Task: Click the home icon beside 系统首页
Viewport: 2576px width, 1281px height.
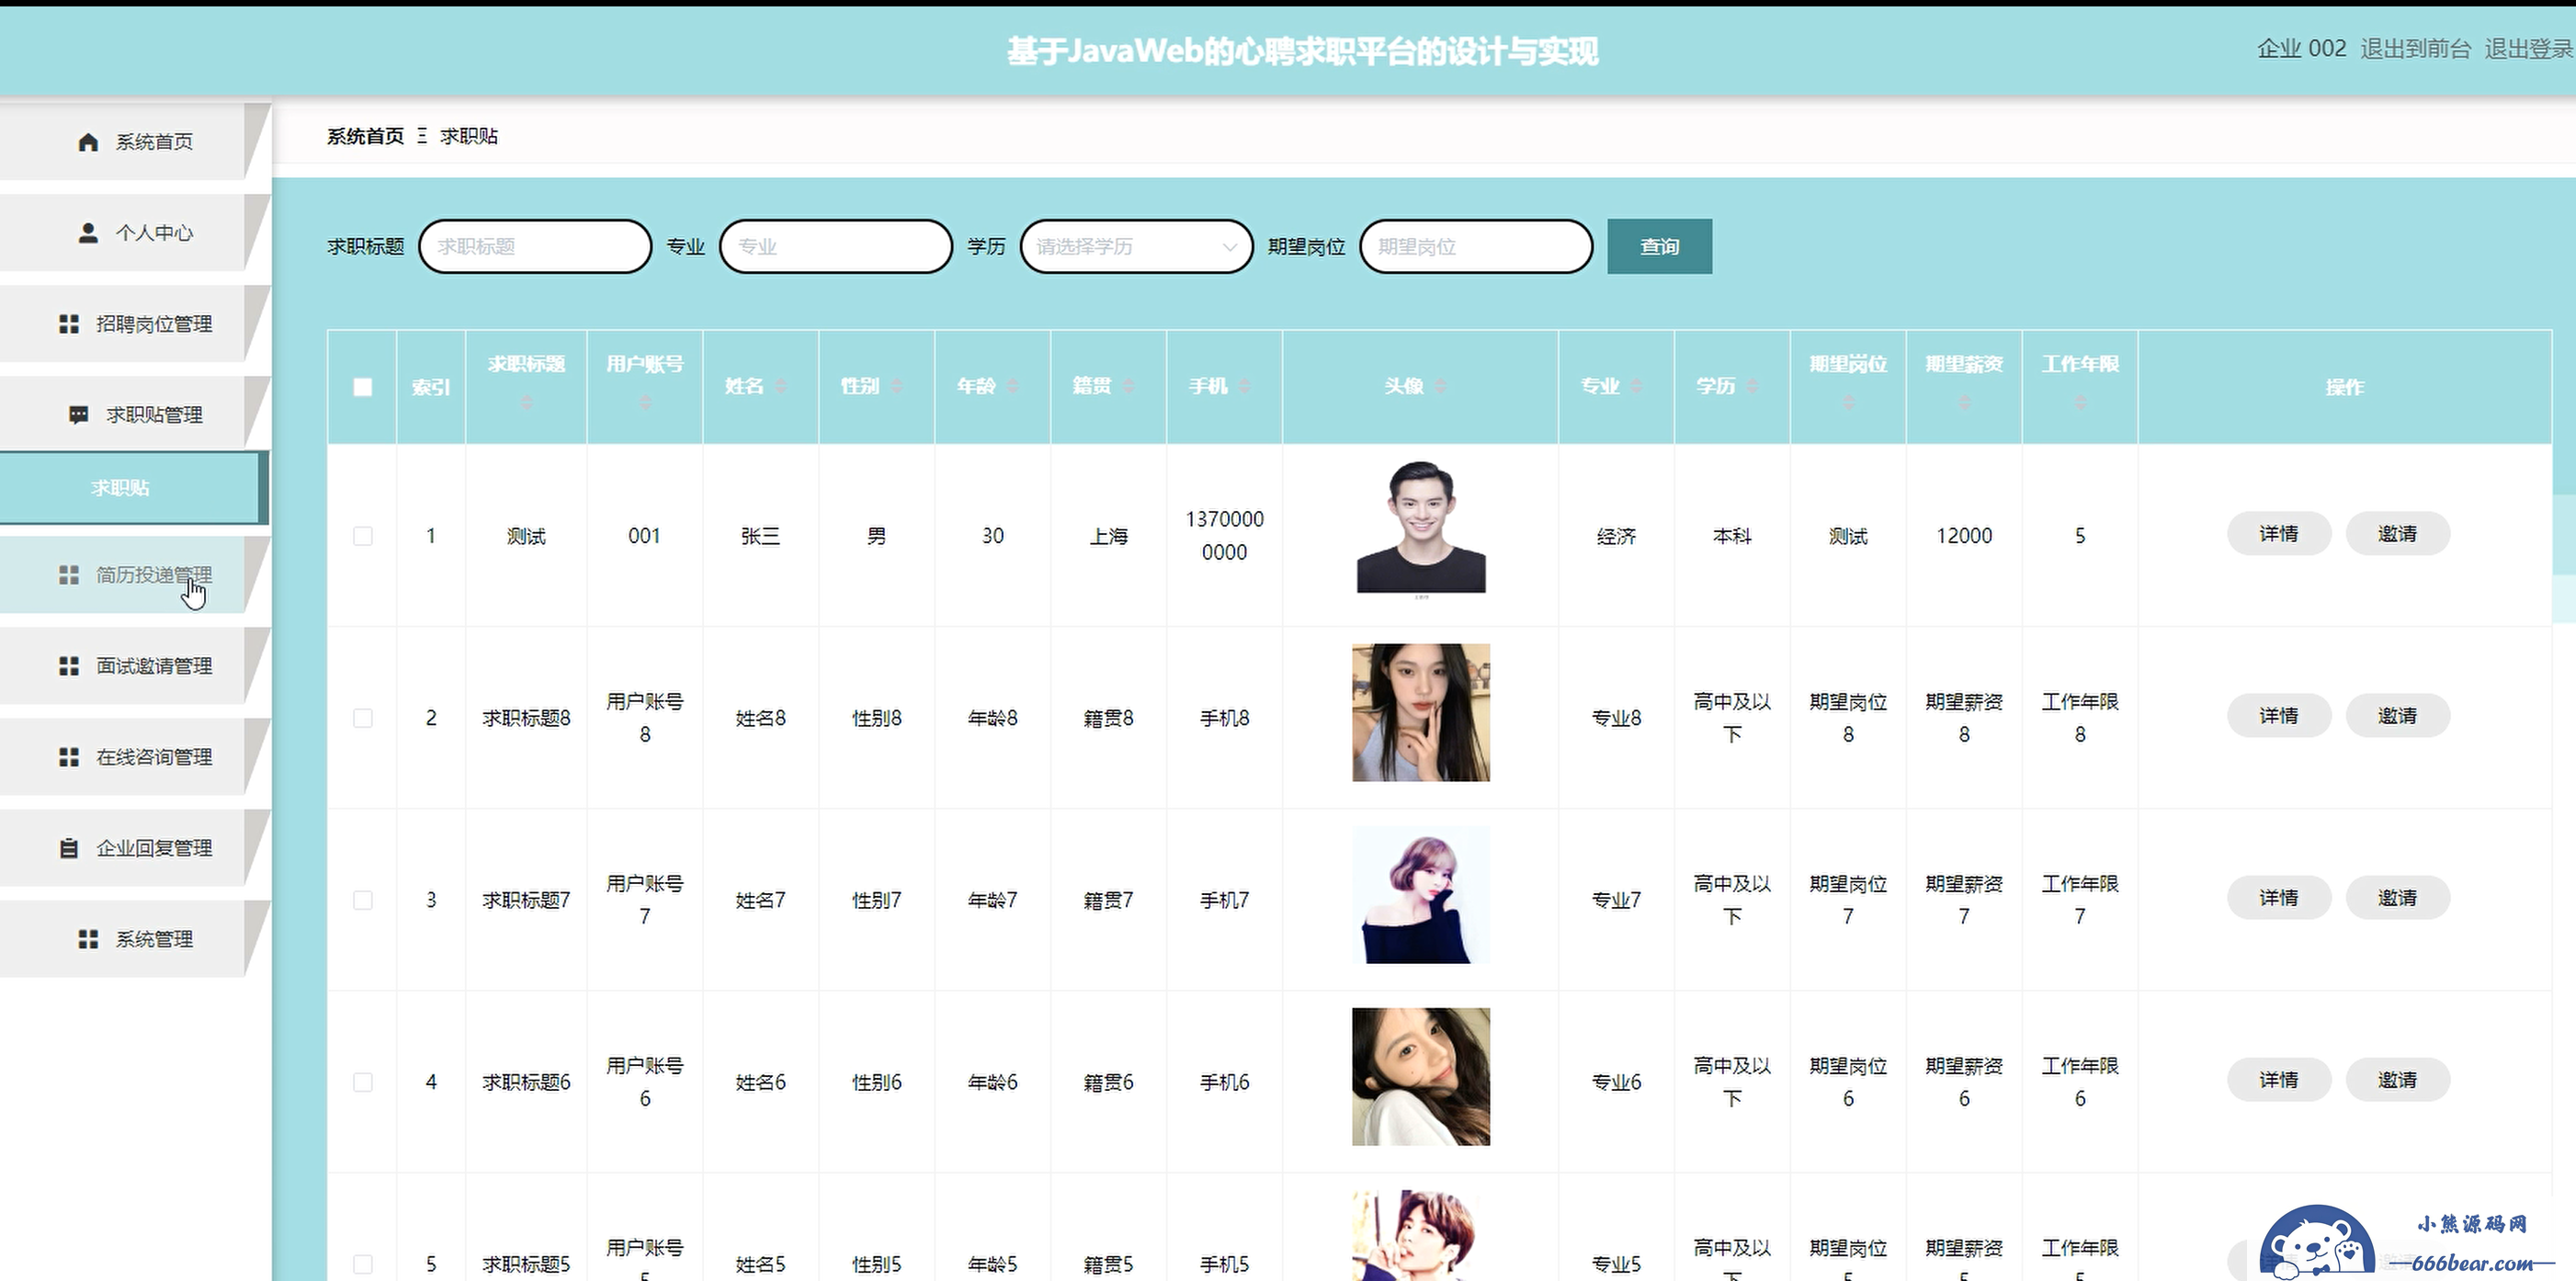Action: [x=88, y=142]
